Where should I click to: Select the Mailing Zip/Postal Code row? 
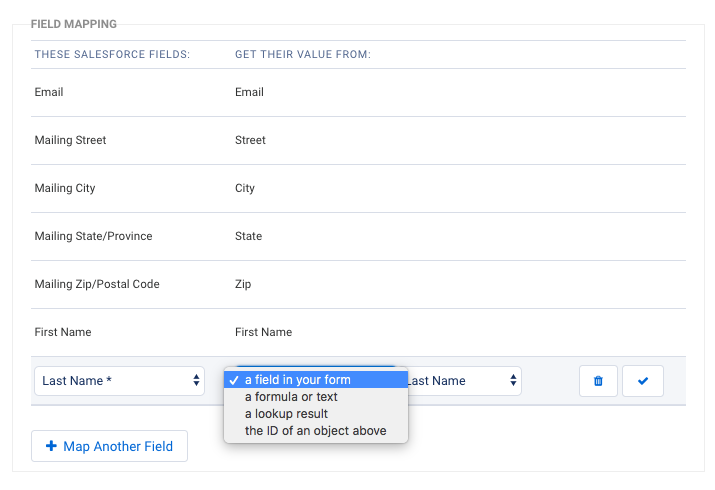(358, 284)
